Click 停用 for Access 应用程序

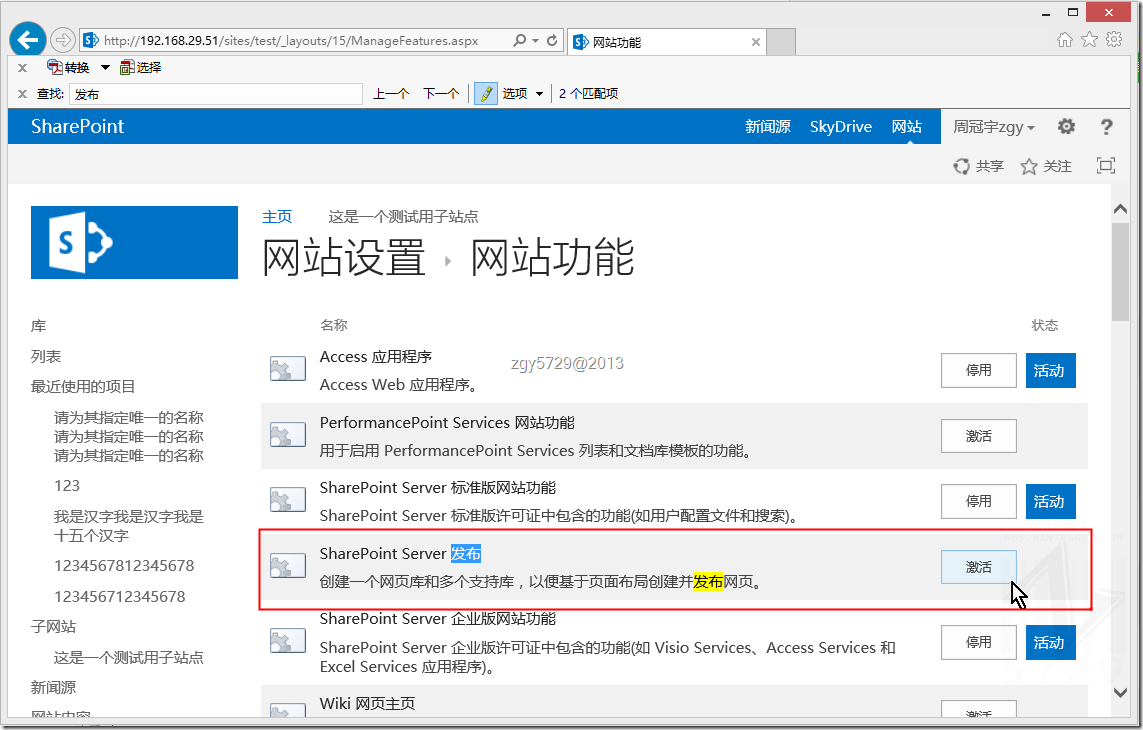978,370
